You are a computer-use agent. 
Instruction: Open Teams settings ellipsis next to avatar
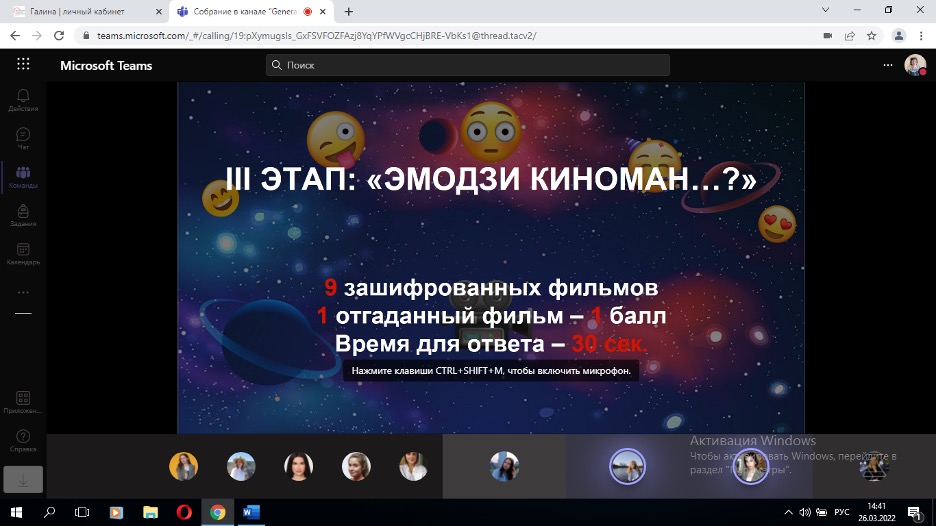887,65
